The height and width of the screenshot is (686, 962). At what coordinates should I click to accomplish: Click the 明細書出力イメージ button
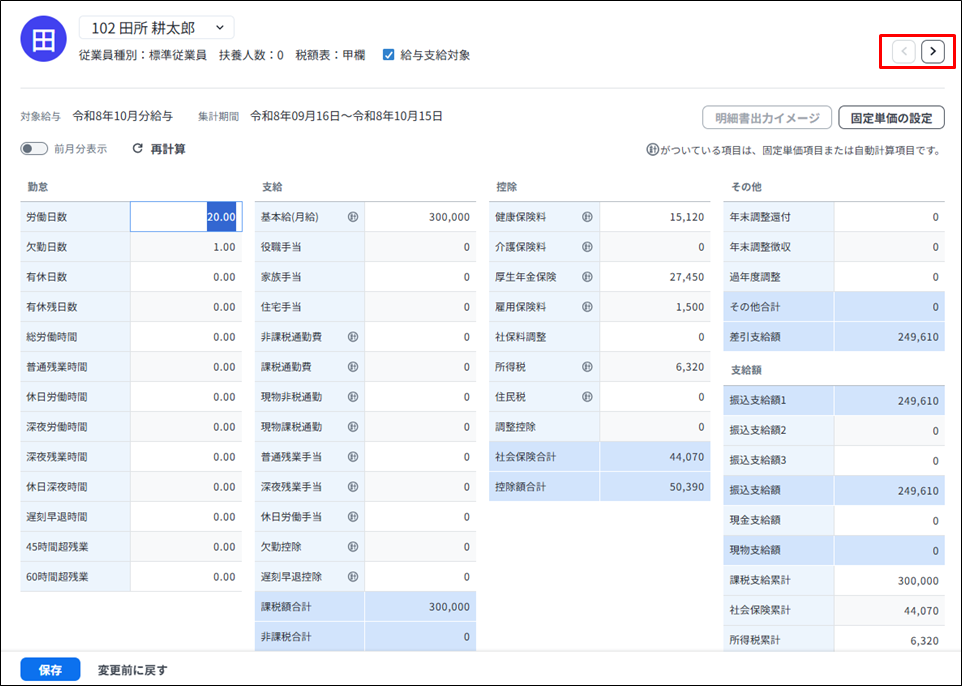(767, 118)
